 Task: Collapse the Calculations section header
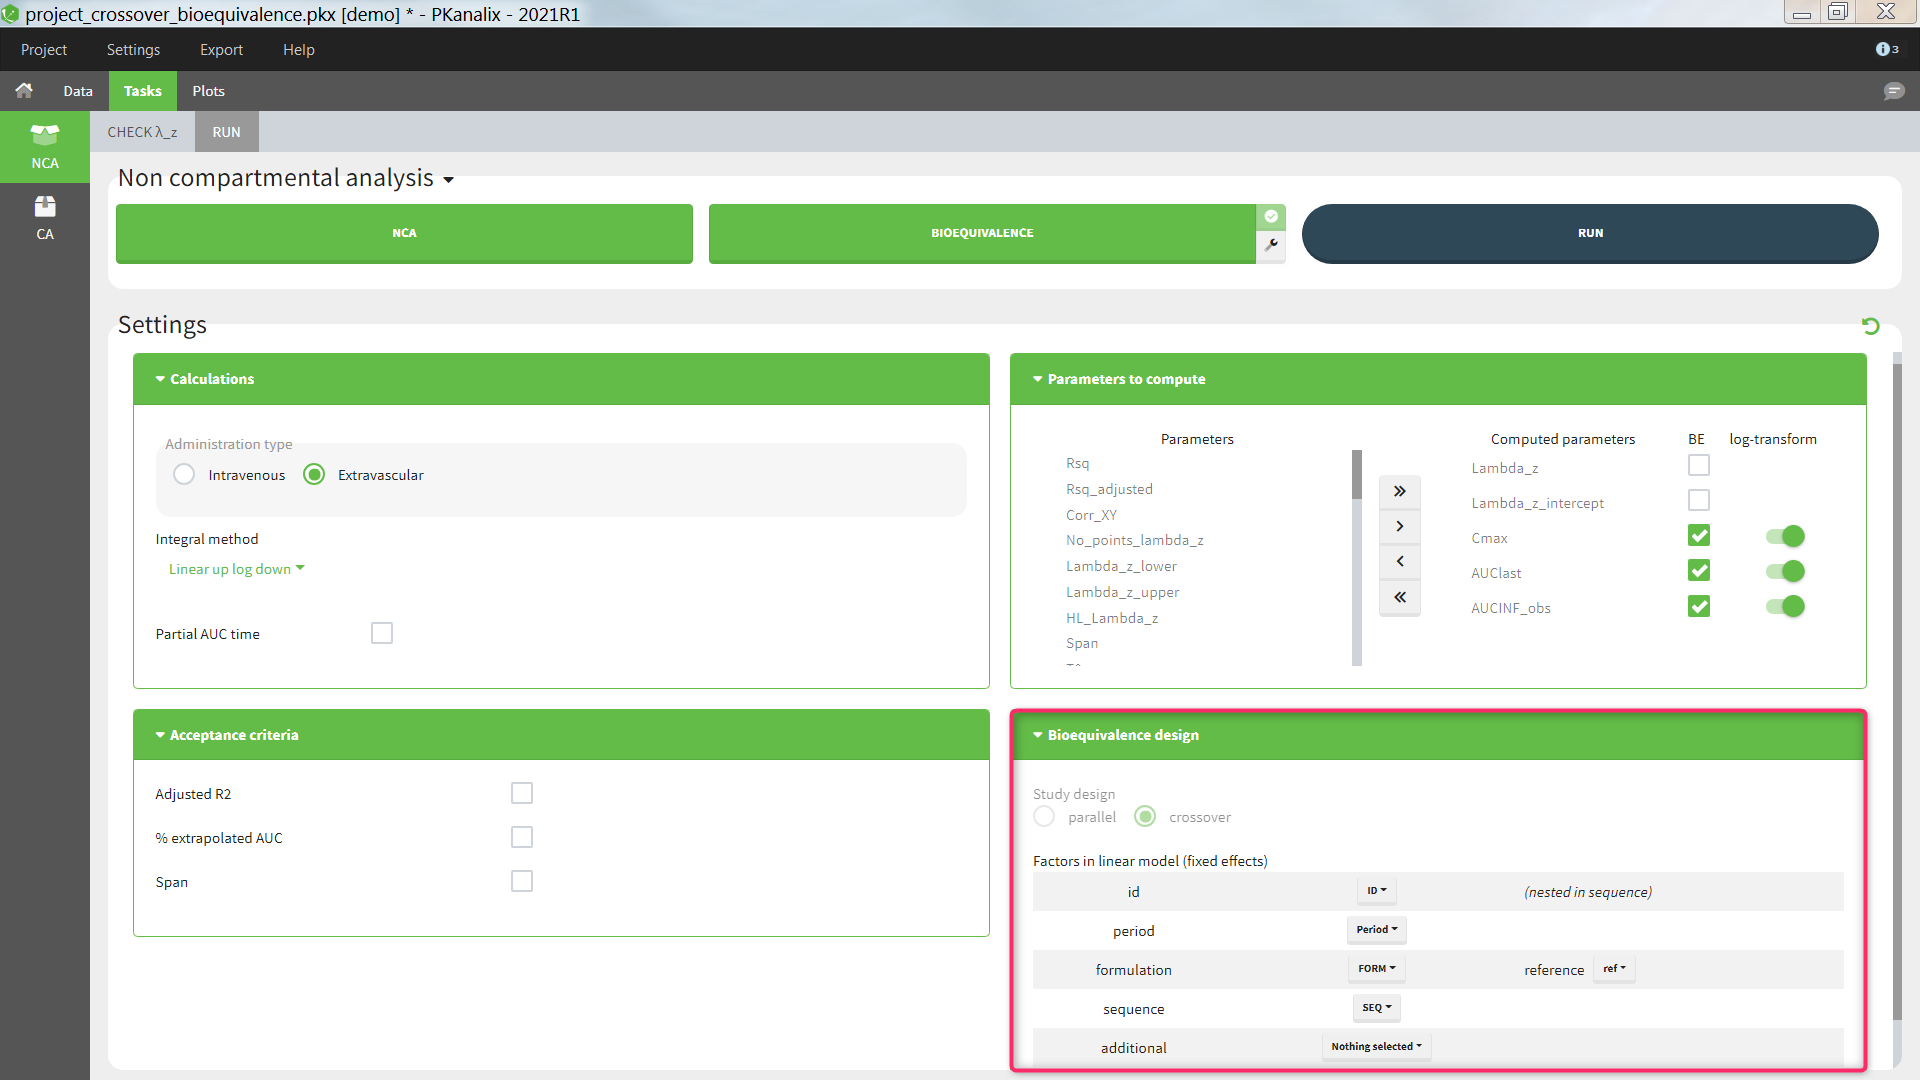211,379
